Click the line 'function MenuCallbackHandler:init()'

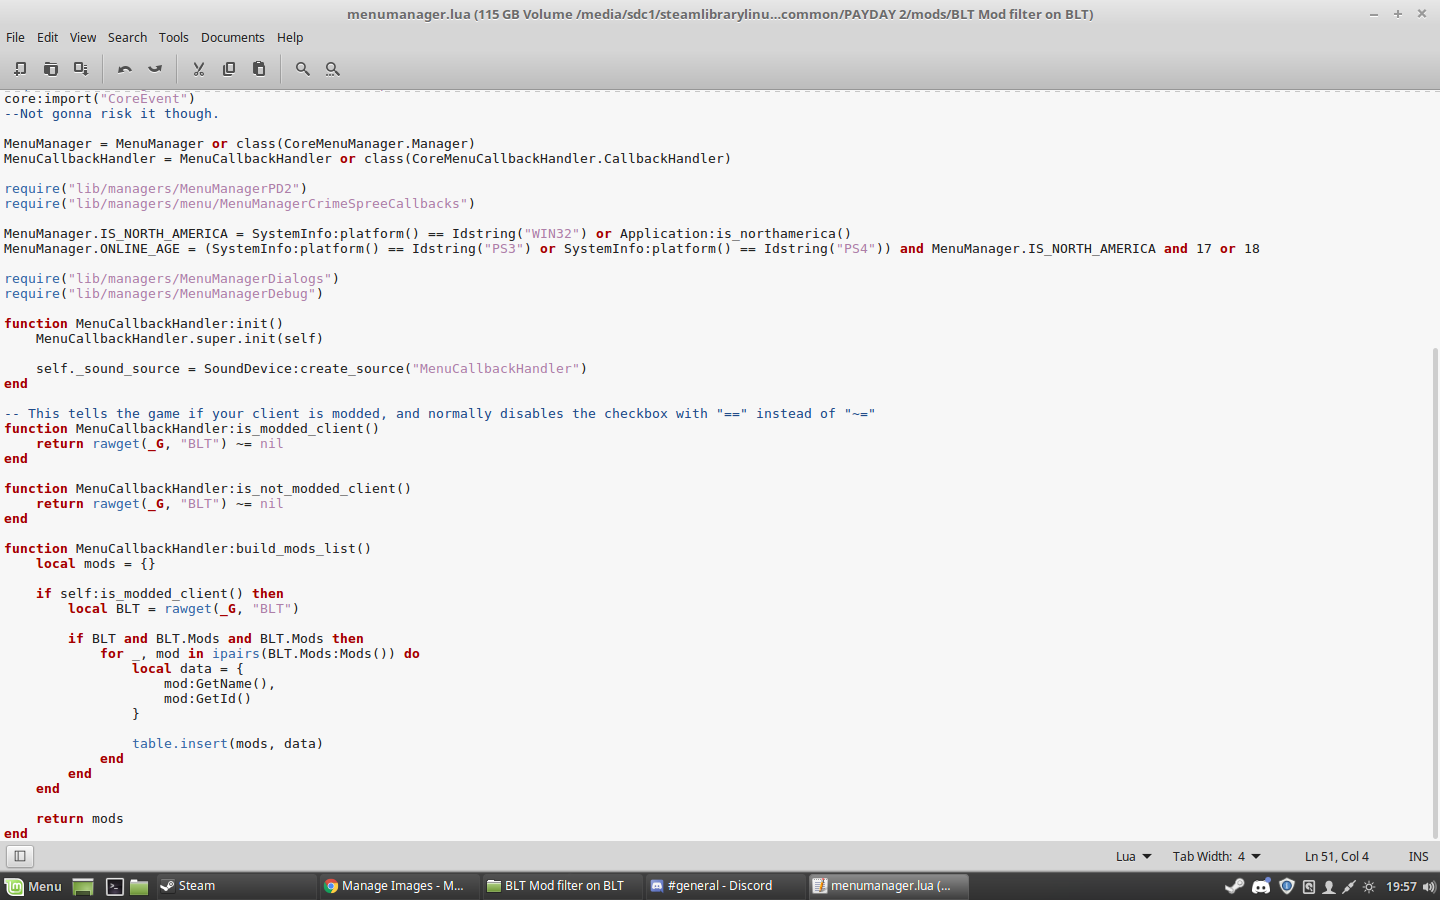pos(144,324)
